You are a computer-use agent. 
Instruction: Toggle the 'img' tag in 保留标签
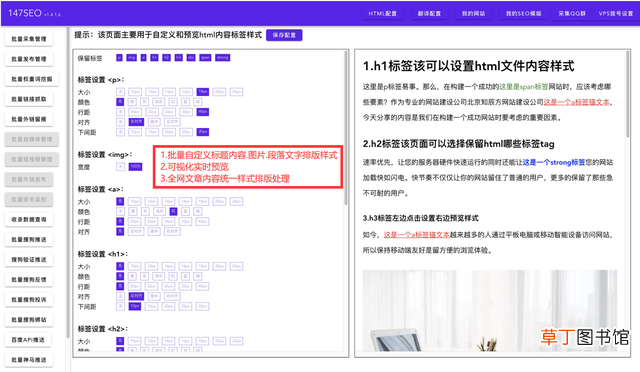point(131,58)
